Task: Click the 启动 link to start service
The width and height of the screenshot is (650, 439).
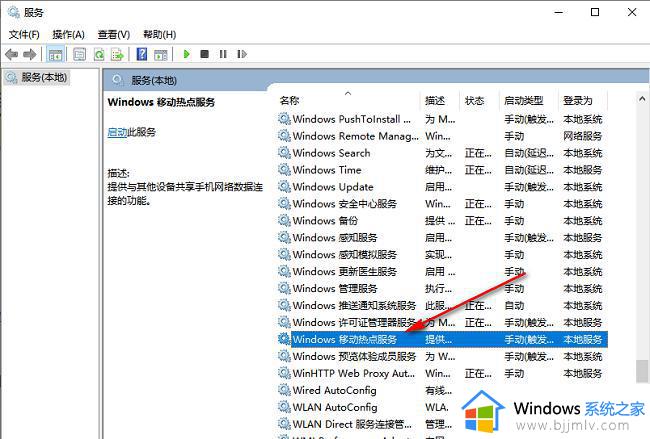Action: point(117,132)
